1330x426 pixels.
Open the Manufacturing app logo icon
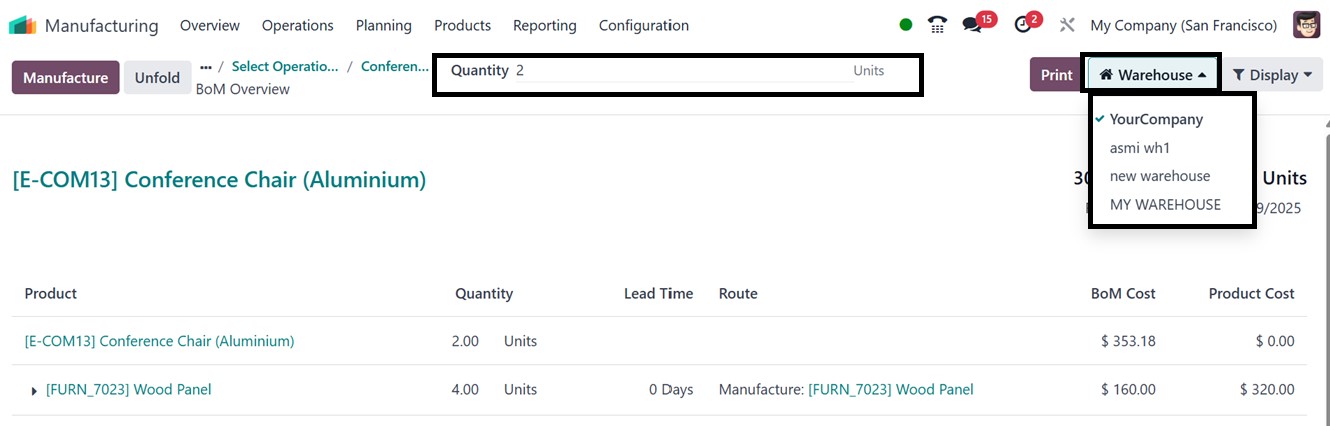[22, 25]
